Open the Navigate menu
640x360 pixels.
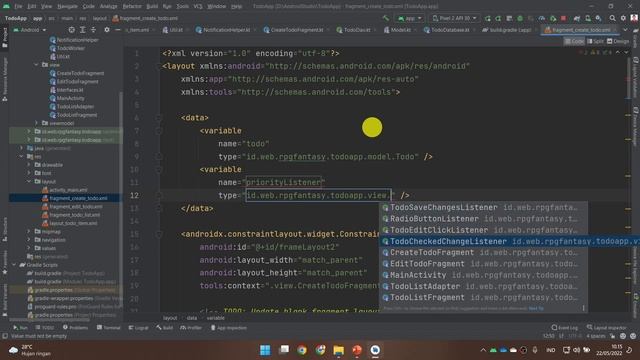(x=67, y=7)
